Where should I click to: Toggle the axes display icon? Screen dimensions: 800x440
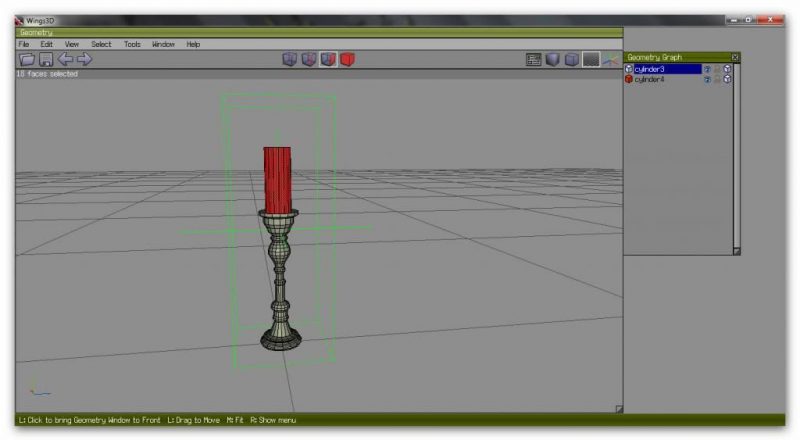pyautogui.click(x=610, y=59)
